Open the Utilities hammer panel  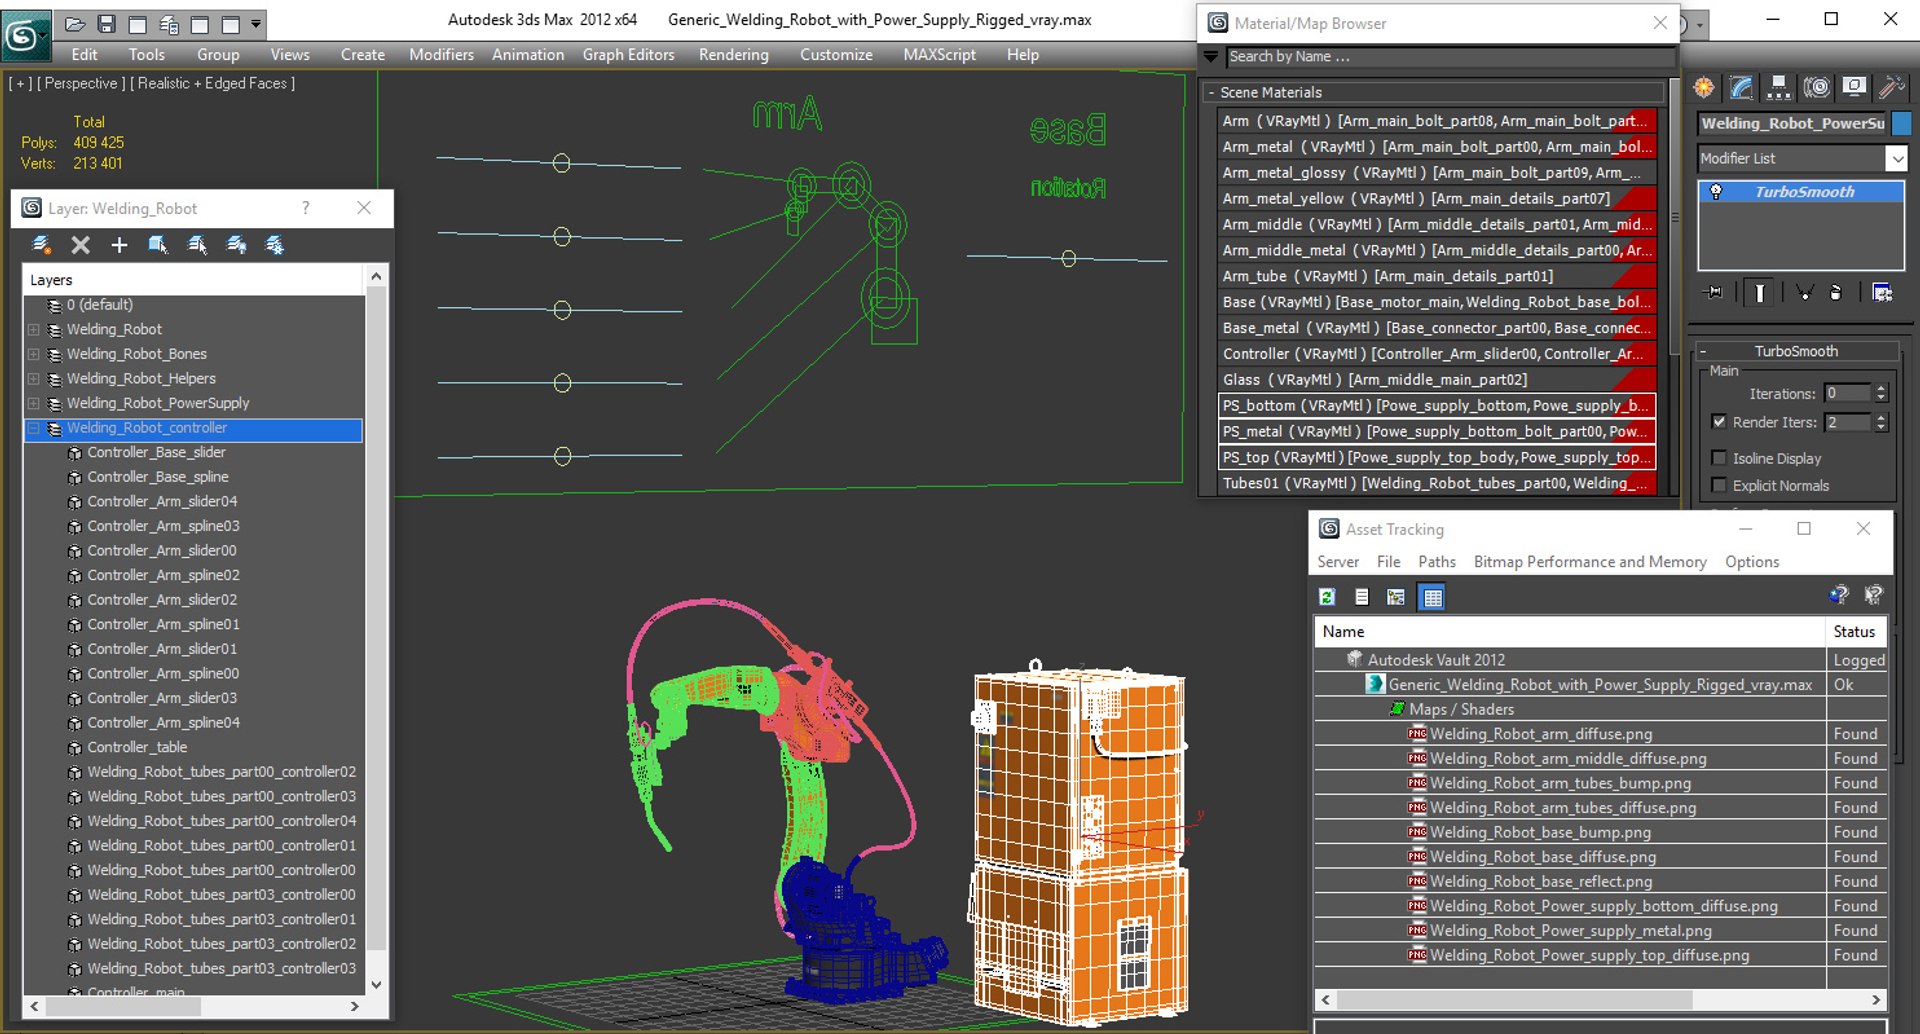(x=1891, y=88)
